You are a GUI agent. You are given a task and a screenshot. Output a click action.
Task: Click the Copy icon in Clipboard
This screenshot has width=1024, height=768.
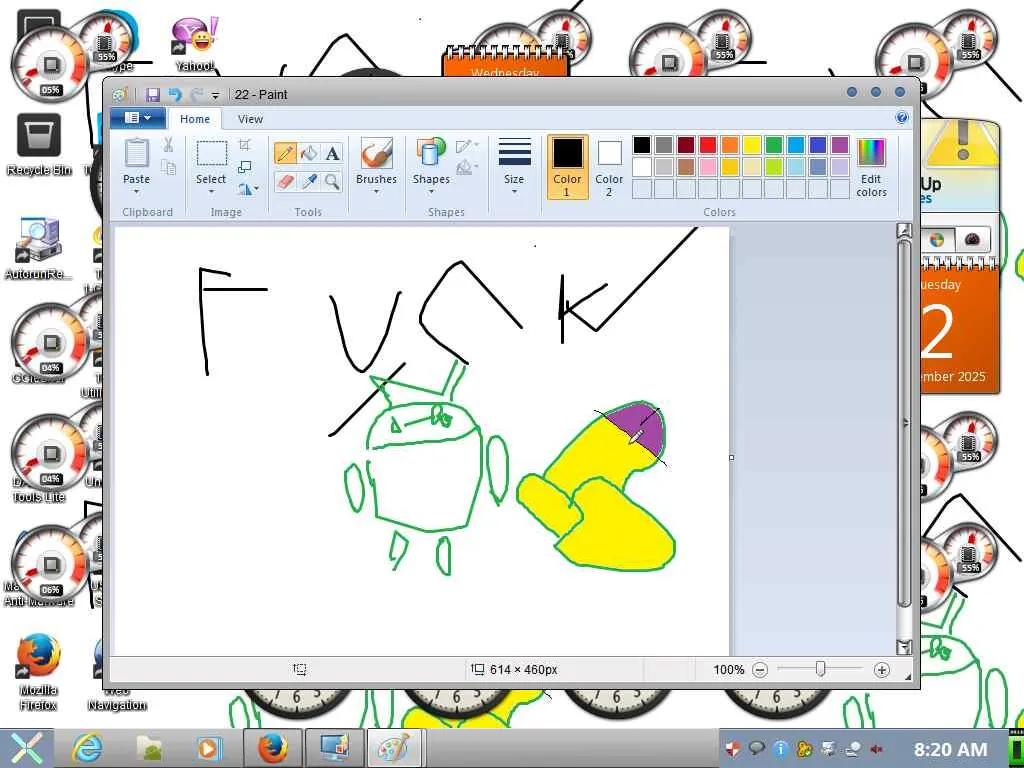click(168, 168)
